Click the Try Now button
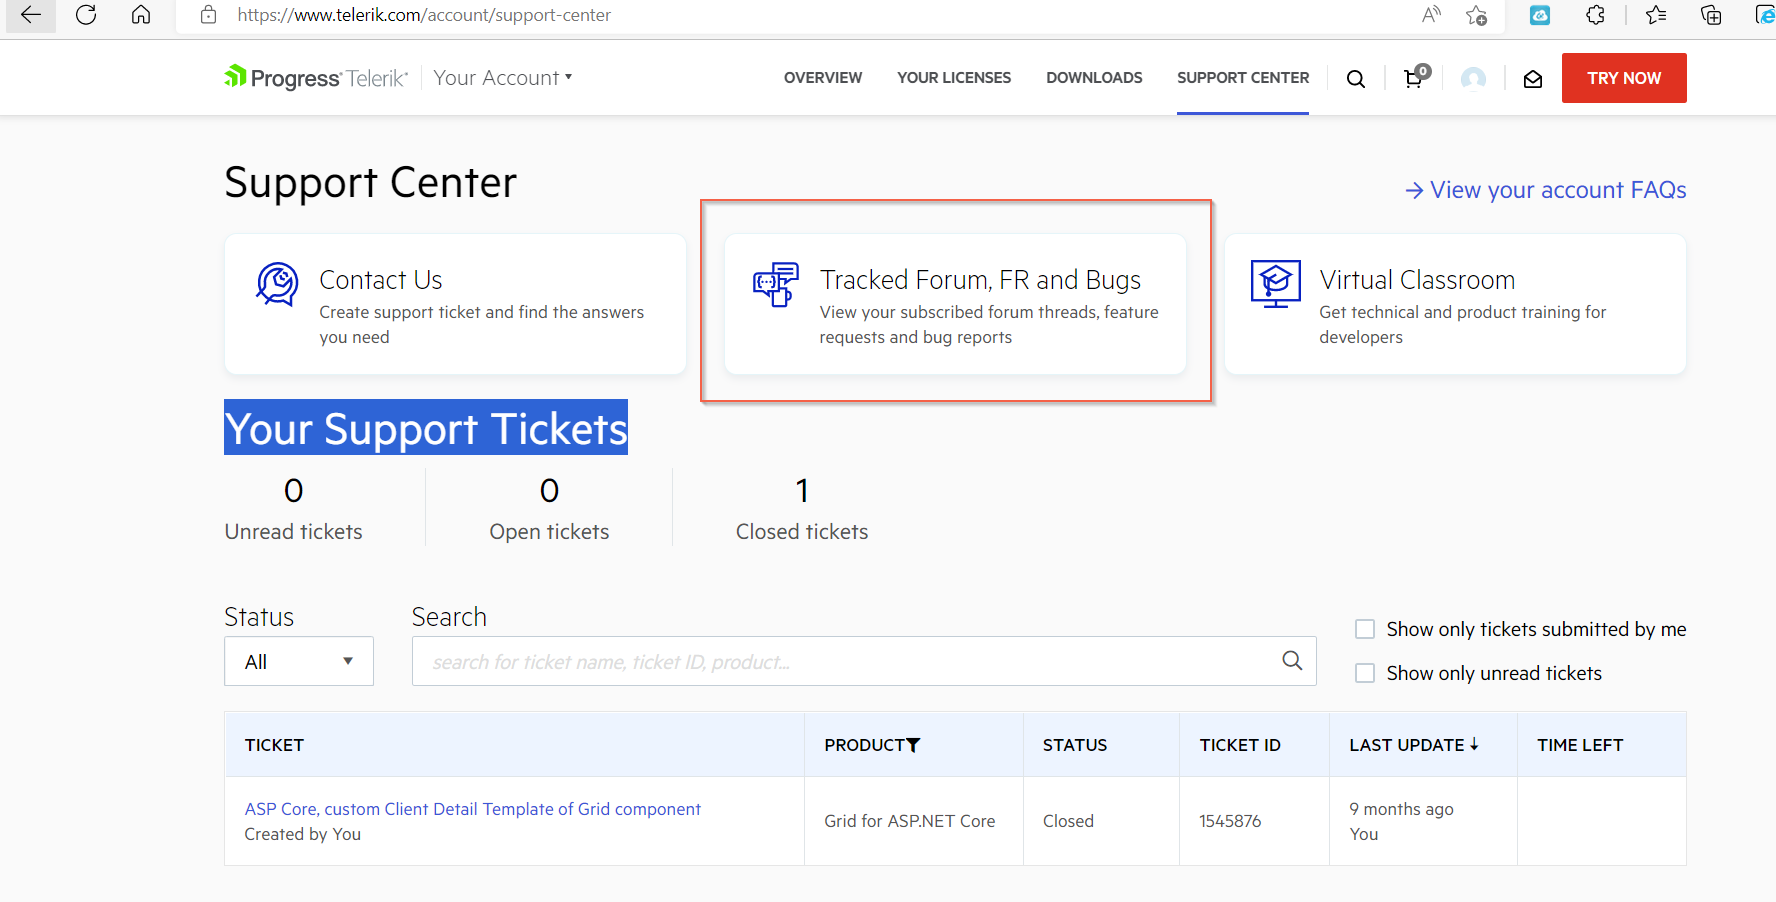Screen dimensions: 1776x902 pos(1624,78)
